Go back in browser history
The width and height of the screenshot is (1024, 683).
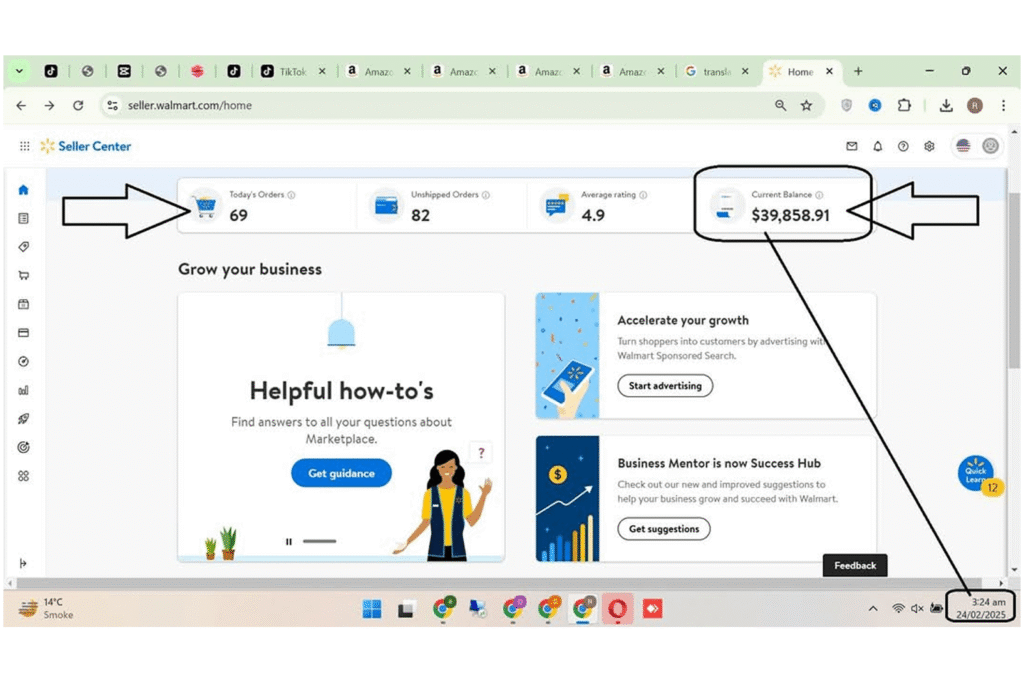[21, 105]
